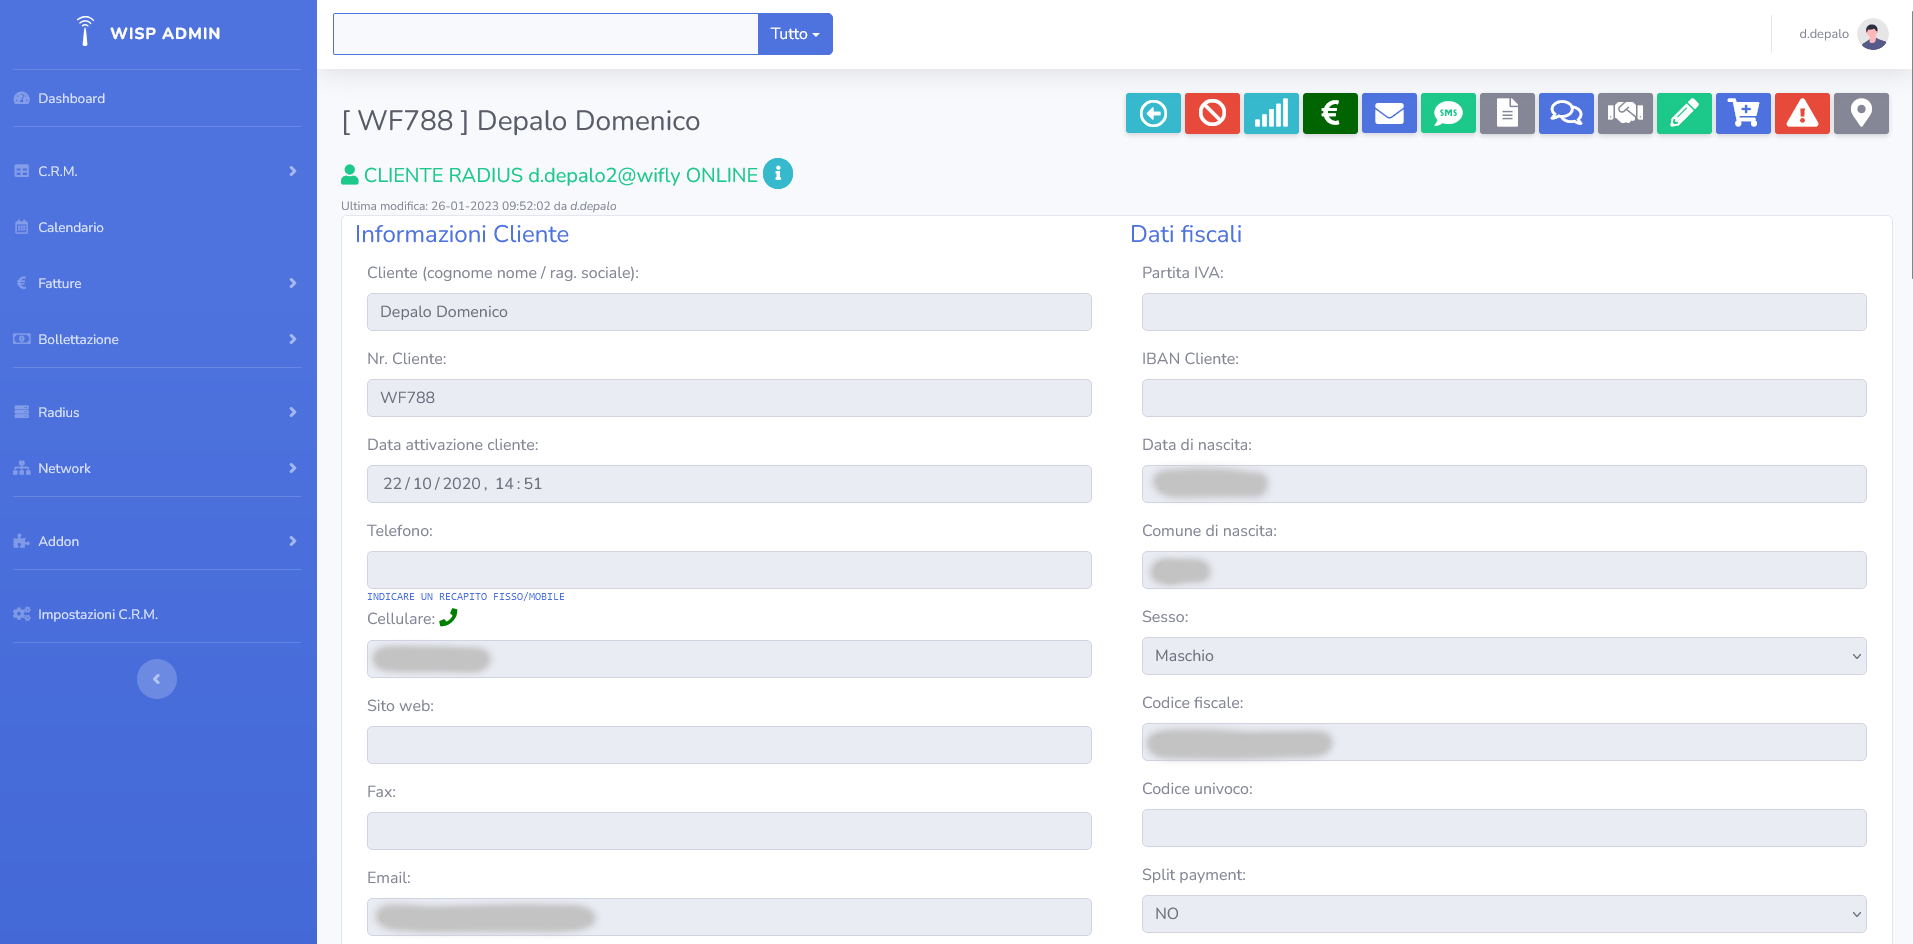
Task: Click the green euro payments icon
Action: coord(1330,114)
